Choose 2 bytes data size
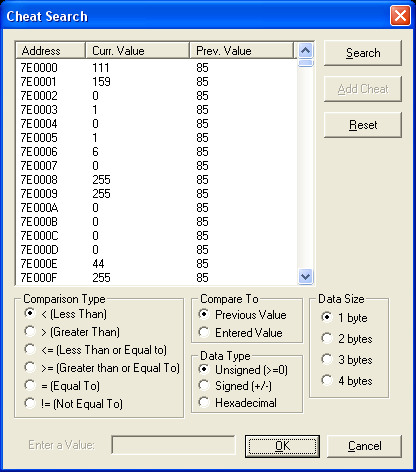The height and width of the screenshot is (473, 417). click(347, 339)
